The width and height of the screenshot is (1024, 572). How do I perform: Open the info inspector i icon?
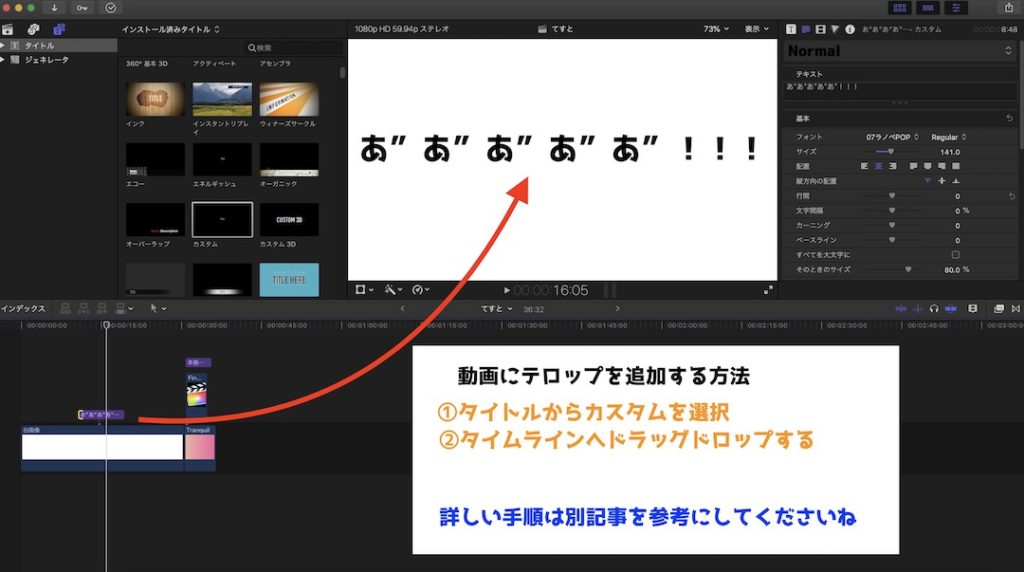pos(850,29)
